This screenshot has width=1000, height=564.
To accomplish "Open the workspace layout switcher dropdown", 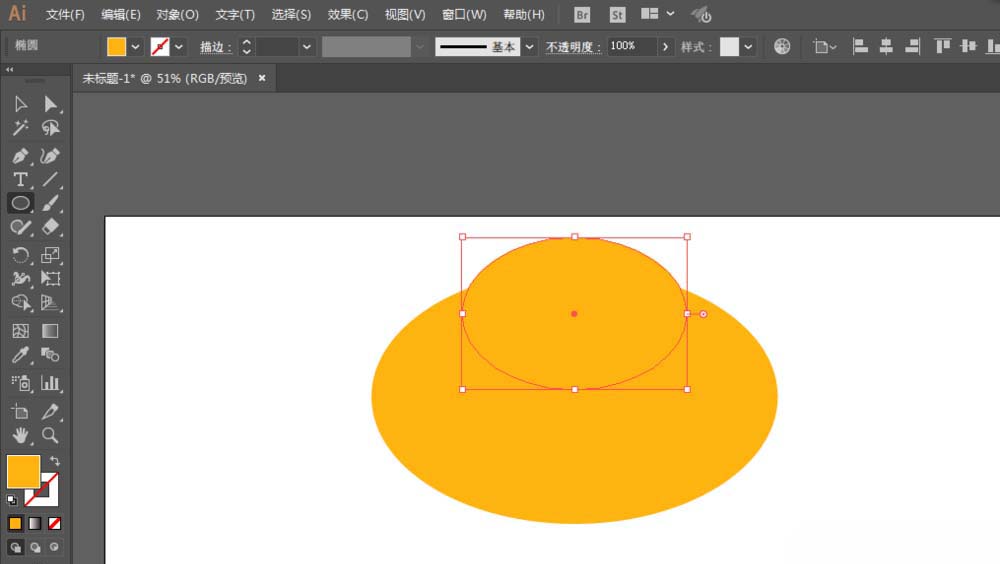I will pyautogui.click(x=670, y=13).
